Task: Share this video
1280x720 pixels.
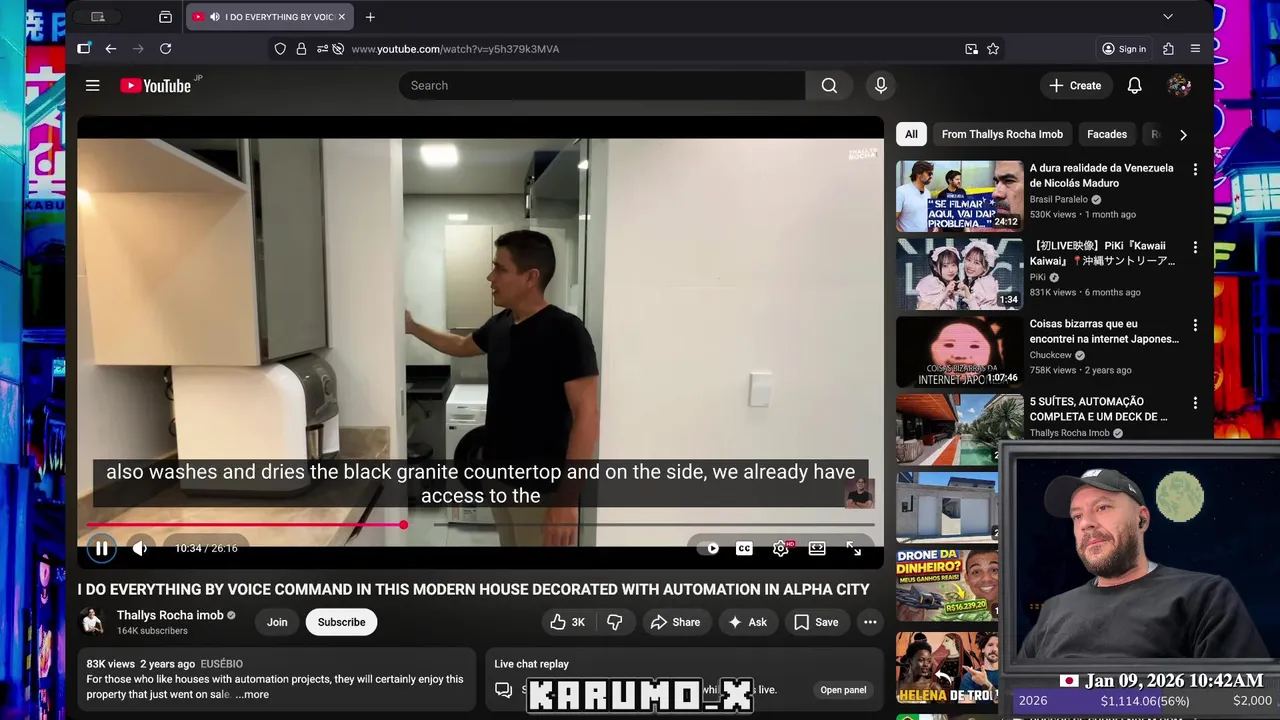Action: pos(675,622)
